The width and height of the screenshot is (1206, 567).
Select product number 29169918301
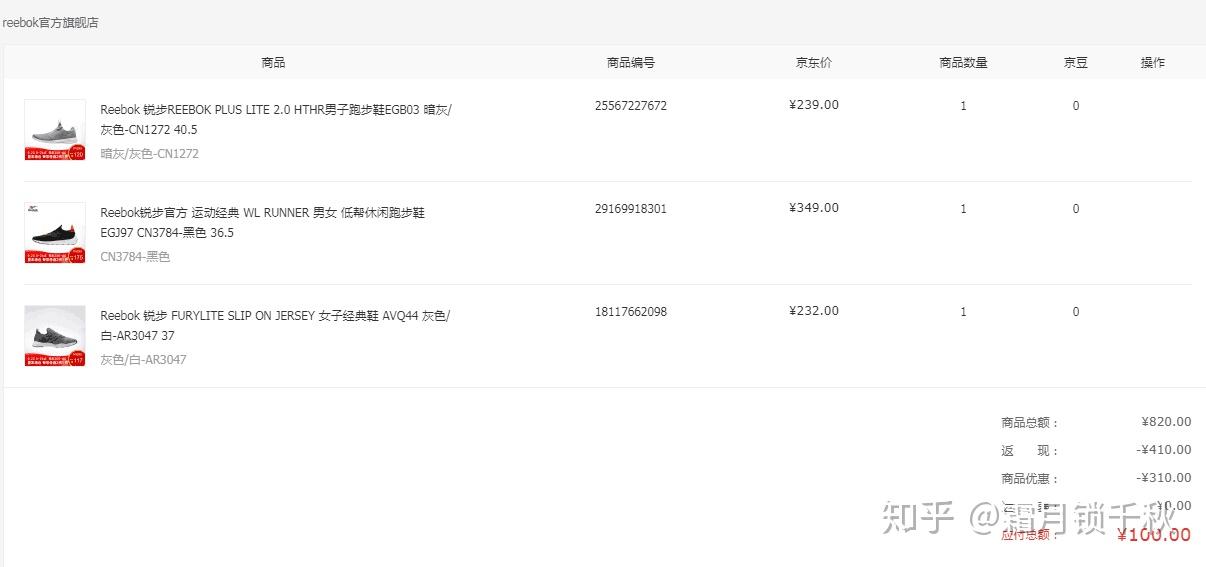pos(630,208)
